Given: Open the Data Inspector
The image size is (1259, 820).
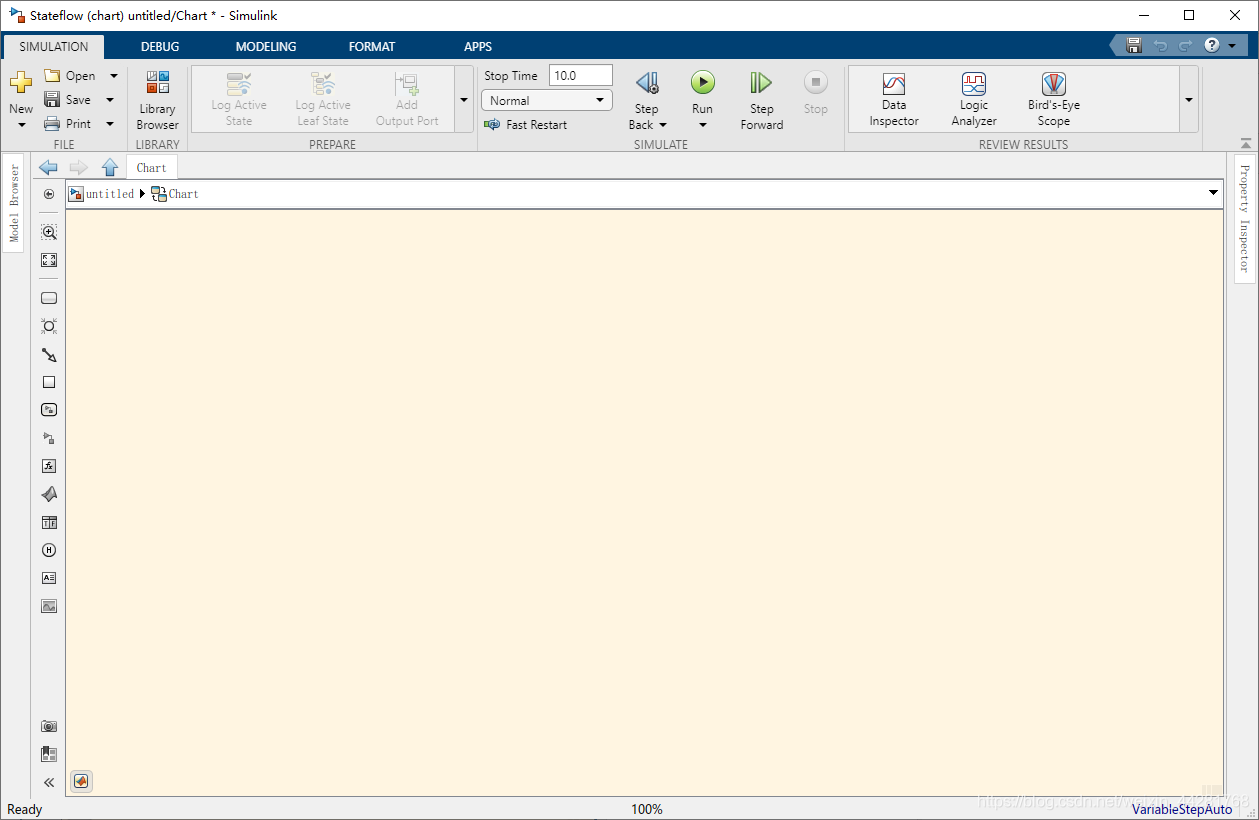Looking at the screenshot, I should tap(894, 100).
